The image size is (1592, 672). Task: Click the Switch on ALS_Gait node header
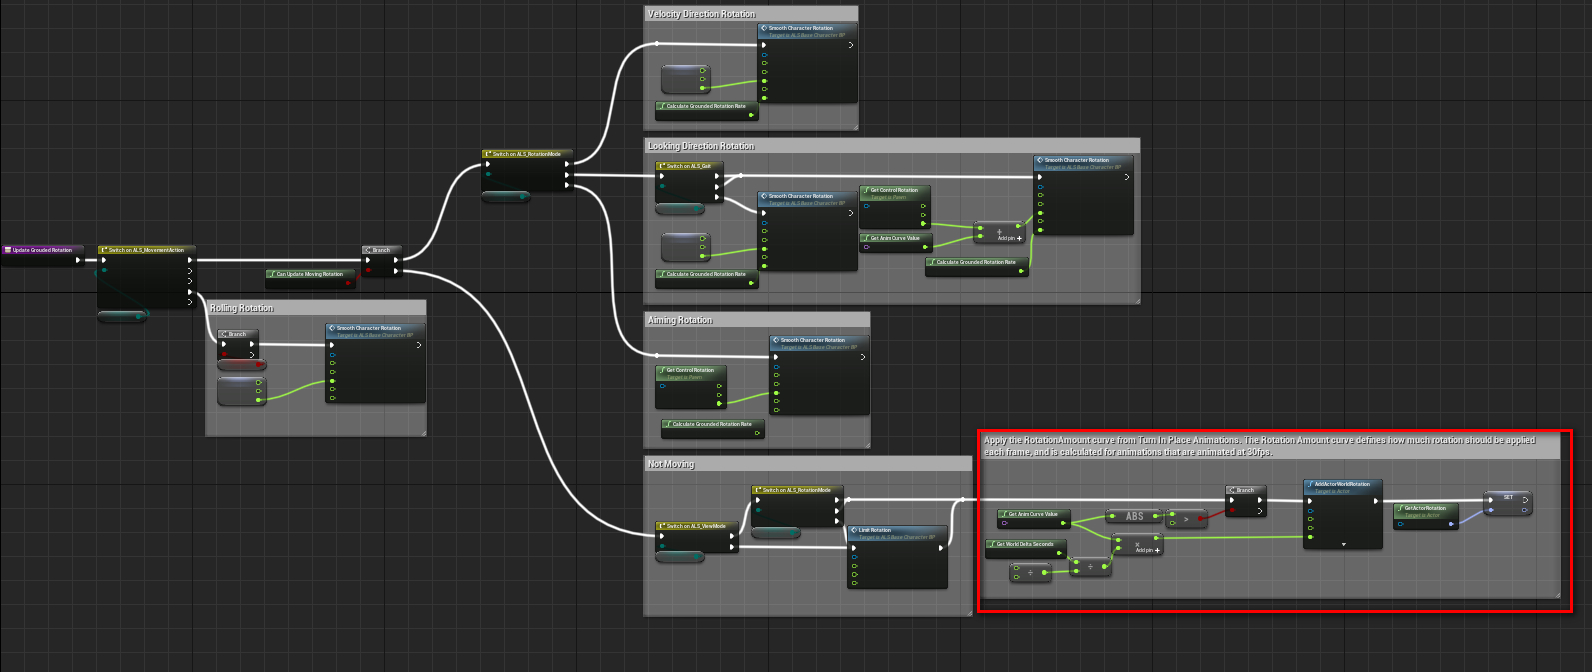click(689, 166)
